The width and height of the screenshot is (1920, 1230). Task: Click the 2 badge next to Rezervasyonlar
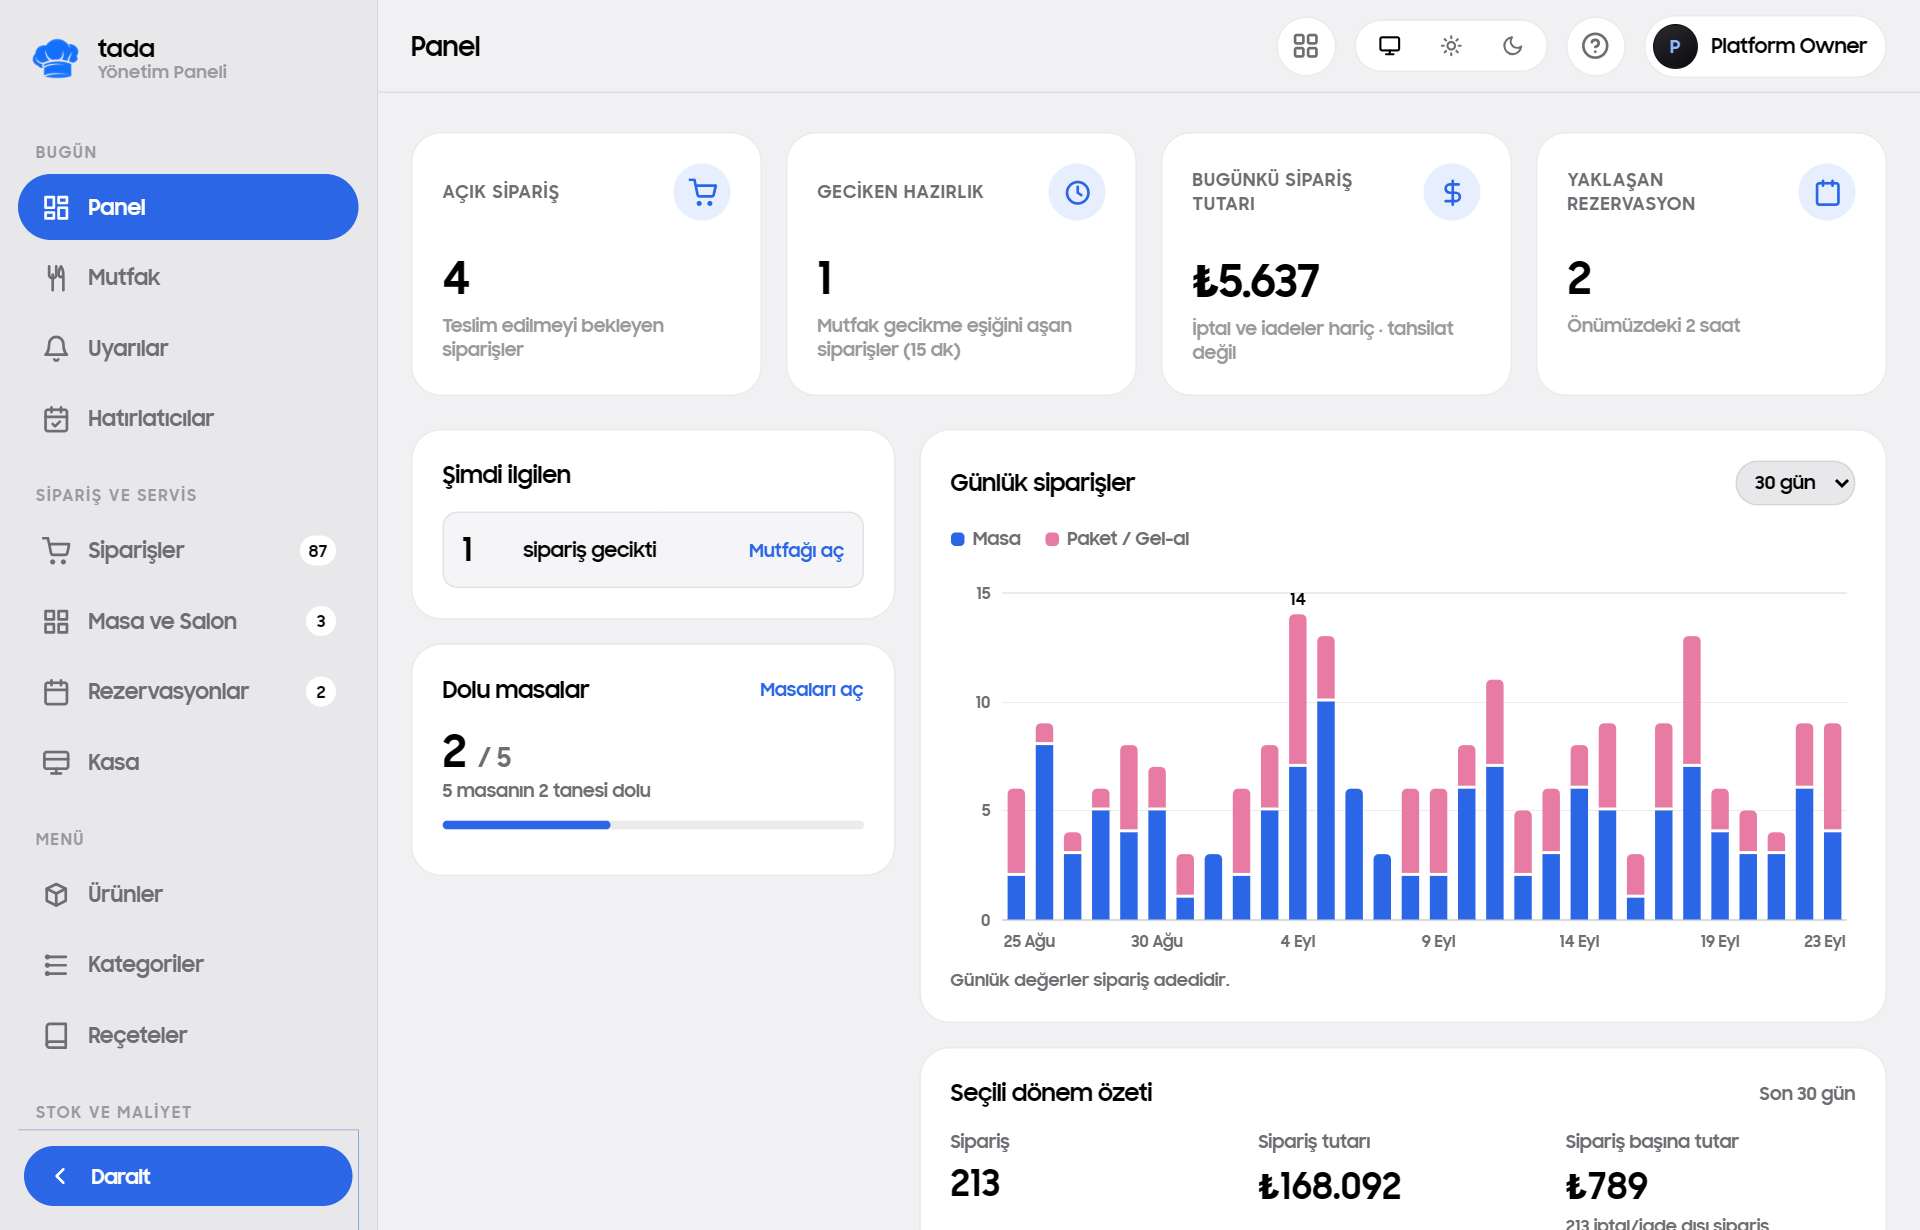point(320,691)
